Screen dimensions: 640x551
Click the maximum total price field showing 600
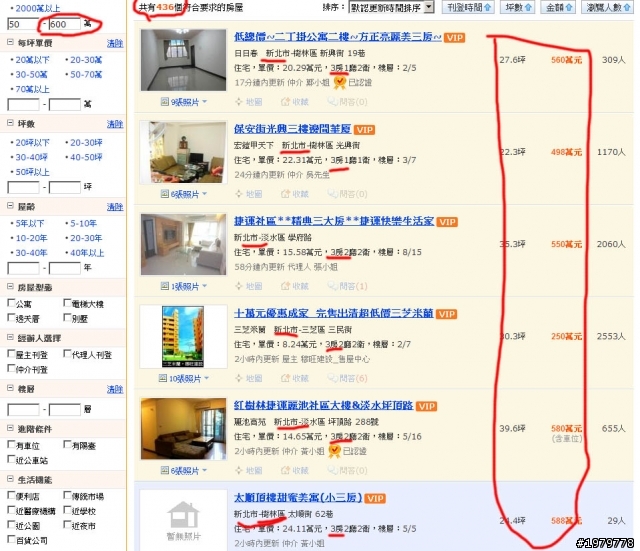click(64, 24)
